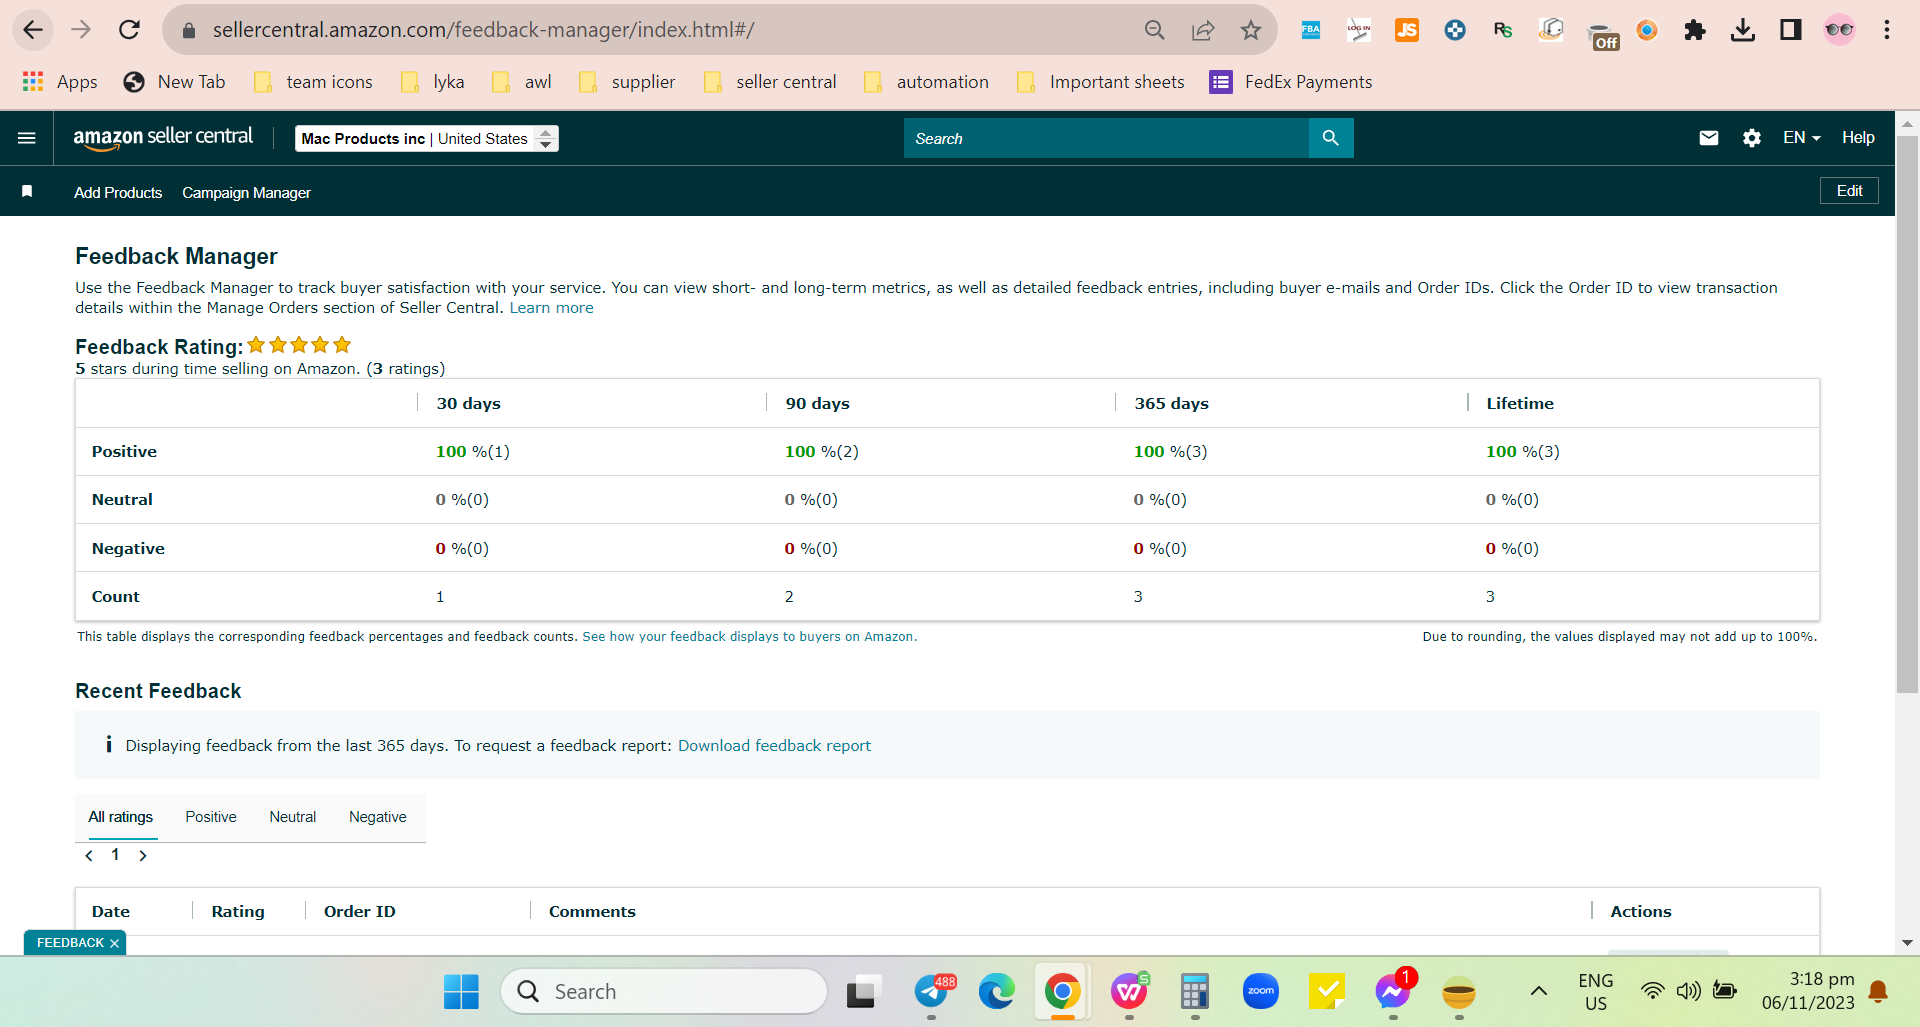1920x1027 pixels.
Task: Open Messenger from the taskbar
Action: pyautogui.click(x=1393, y=991)
